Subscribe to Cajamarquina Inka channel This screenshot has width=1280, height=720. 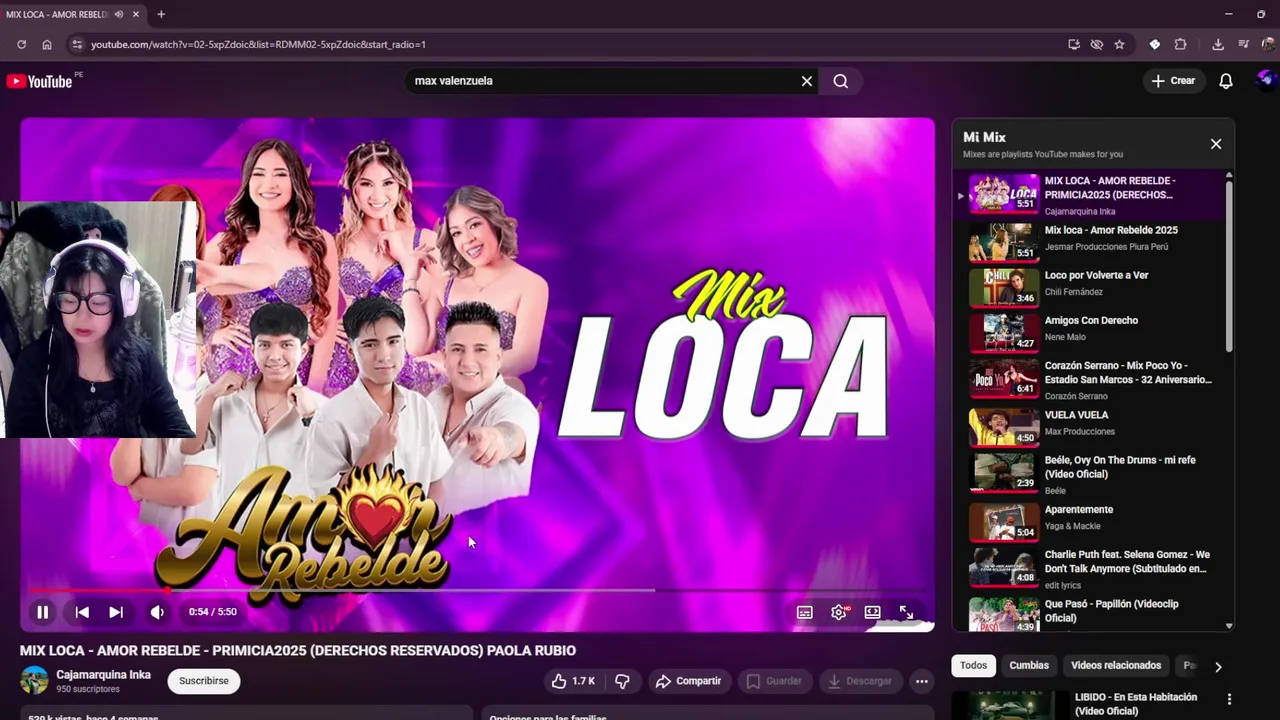pos(204,681)
